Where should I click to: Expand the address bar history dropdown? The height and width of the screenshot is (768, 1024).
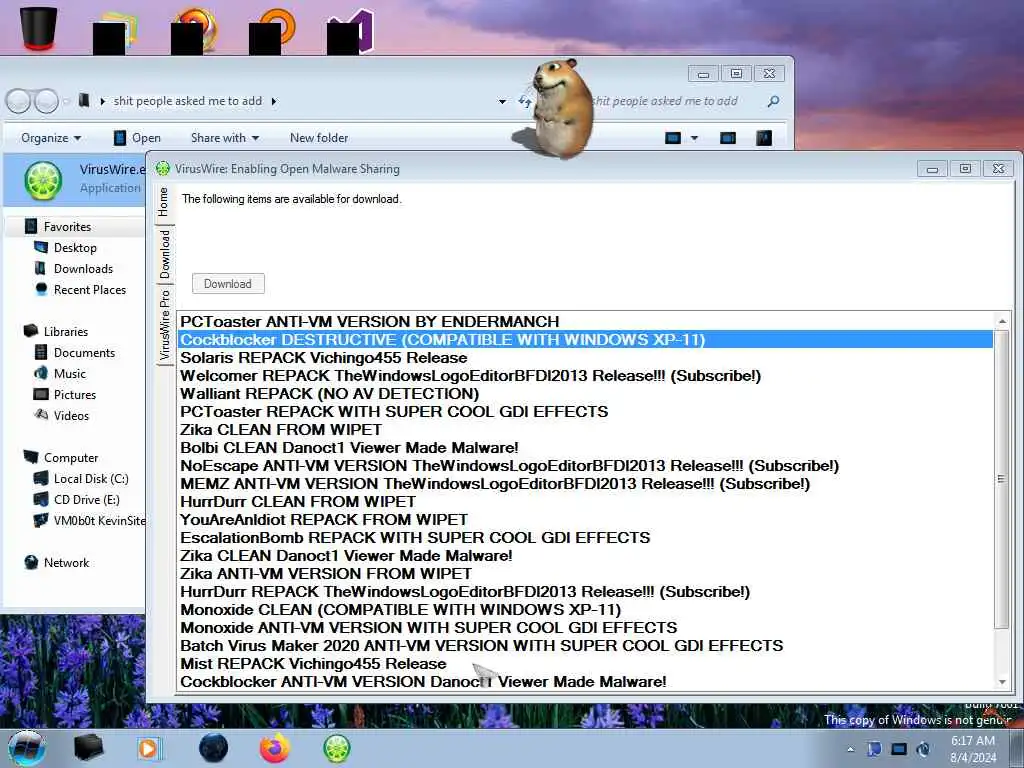tap(502, 102)
